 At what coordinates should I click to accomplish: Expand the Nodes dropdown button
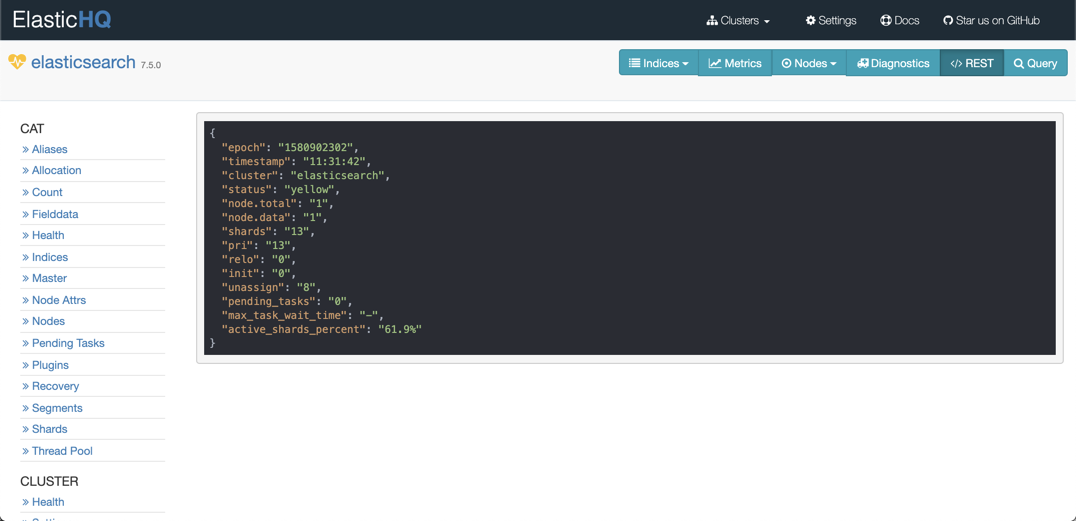(x=809, y=63)
